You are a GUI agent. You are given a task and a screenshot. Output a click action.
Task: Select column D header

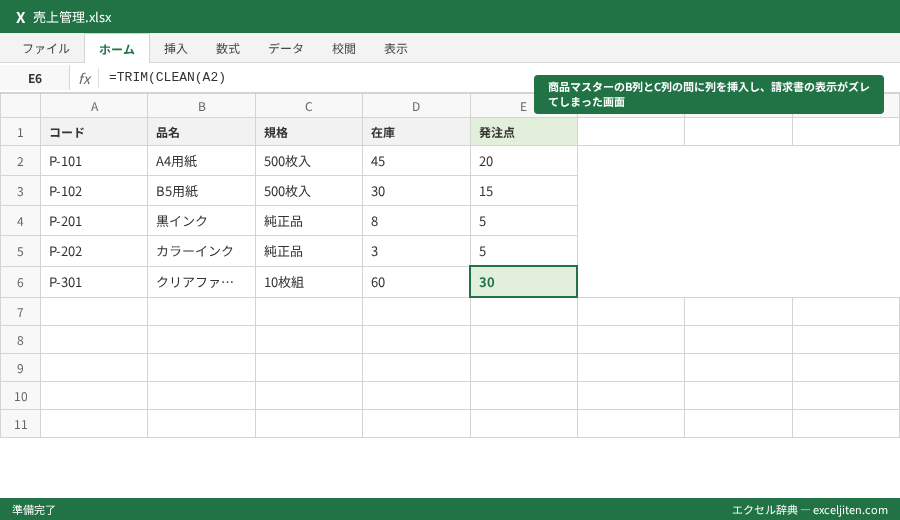click(416, 106)
